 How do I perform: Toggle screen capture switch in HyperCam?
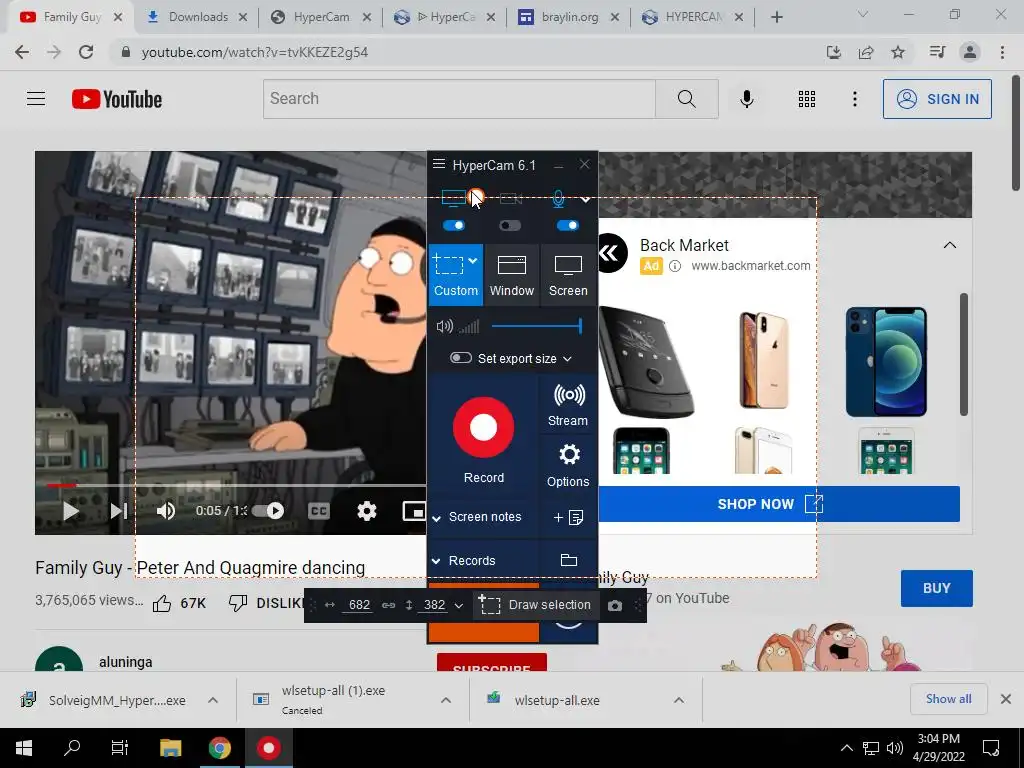(454, 225)
